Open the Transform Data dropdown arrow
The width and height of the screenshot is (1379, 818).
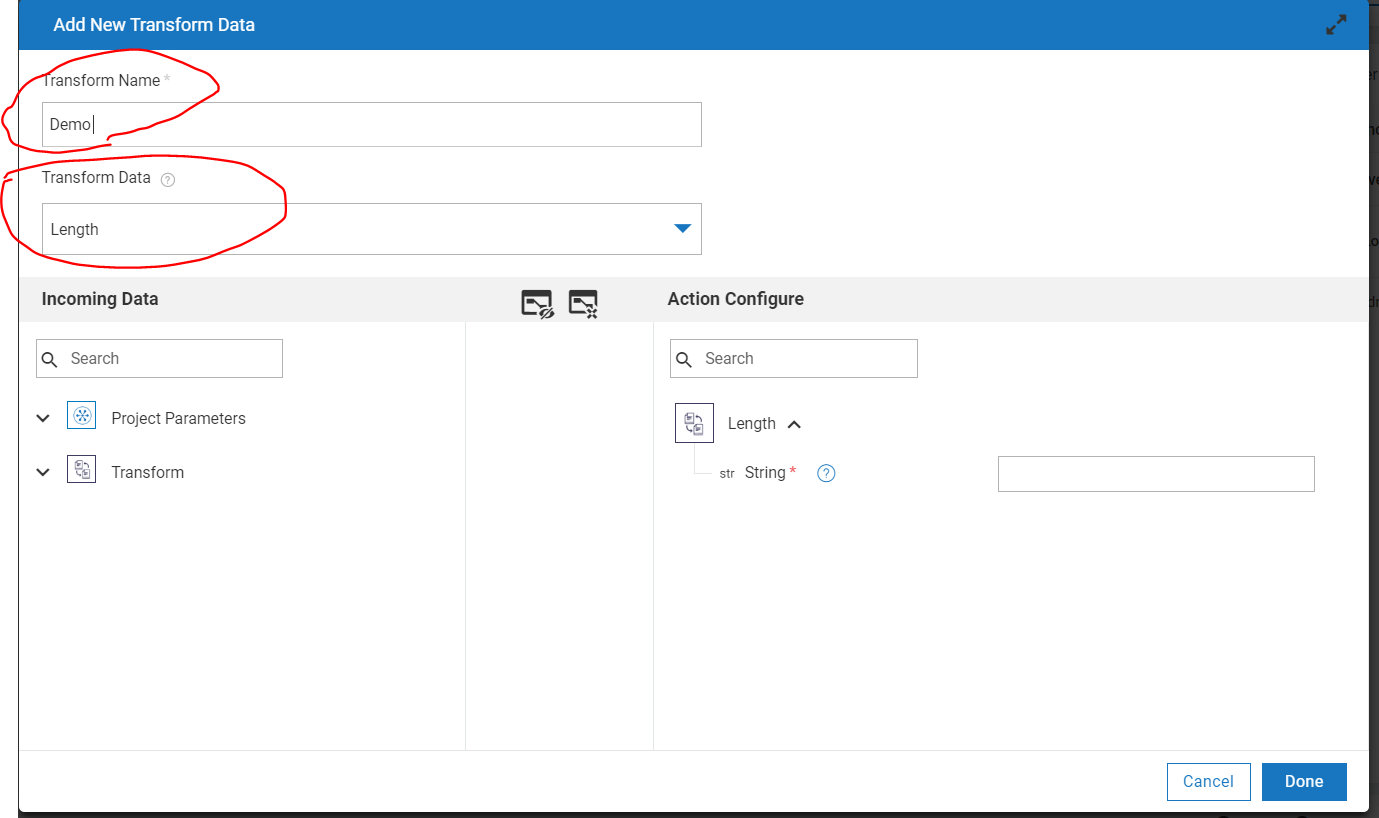[x=682, y=229]
